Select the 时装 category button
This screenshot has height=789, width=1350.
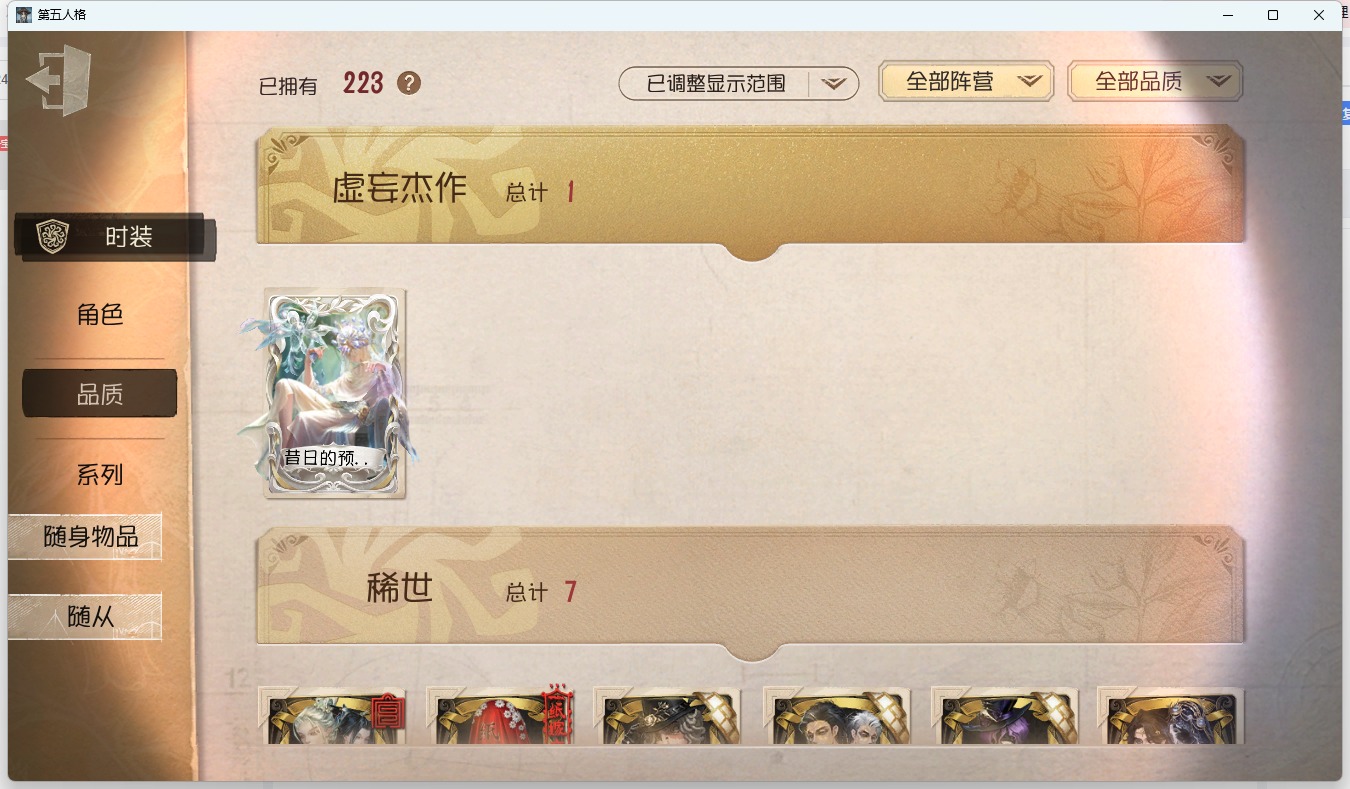115,238
